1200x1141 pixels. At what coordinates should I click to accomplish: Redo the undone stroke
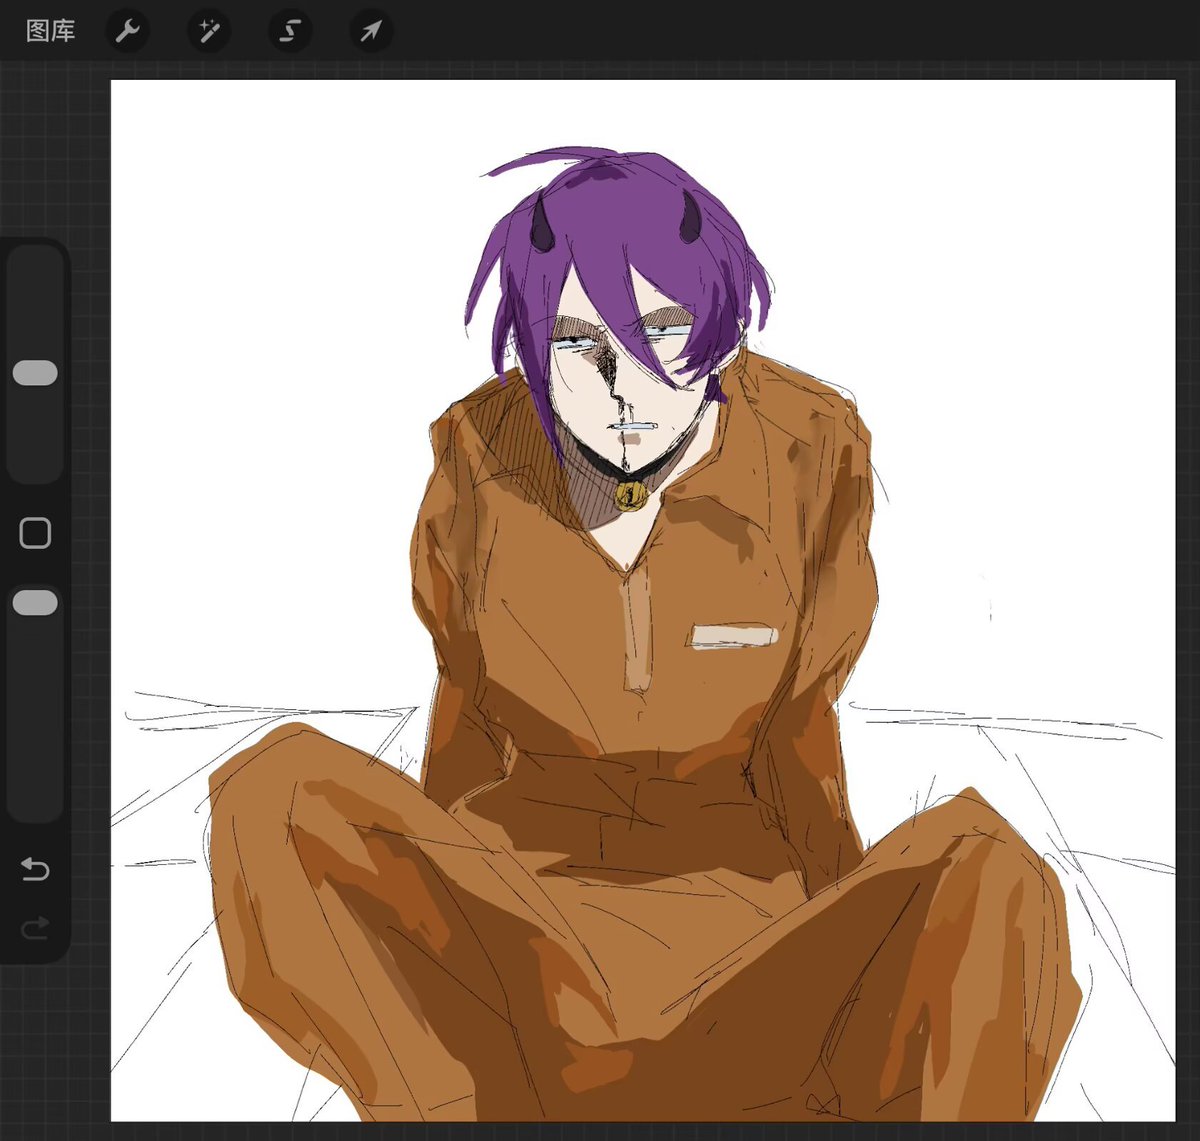[x=35, y=930]
